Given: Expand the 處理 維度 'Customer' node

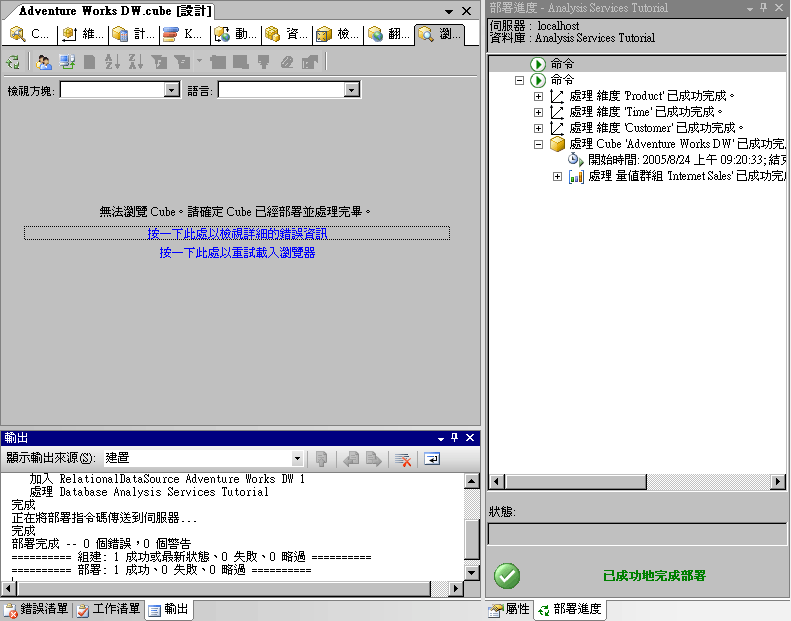Looking at the screenshot, I should point(538,129).
